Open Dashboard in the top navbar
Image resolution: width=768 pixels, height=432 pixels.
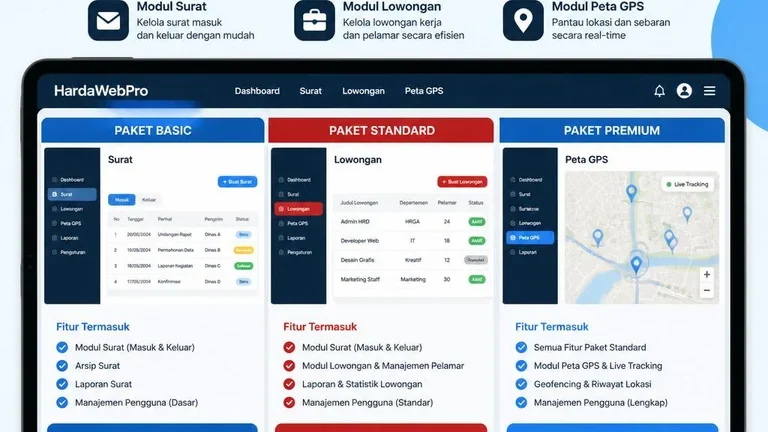point(257,91)
